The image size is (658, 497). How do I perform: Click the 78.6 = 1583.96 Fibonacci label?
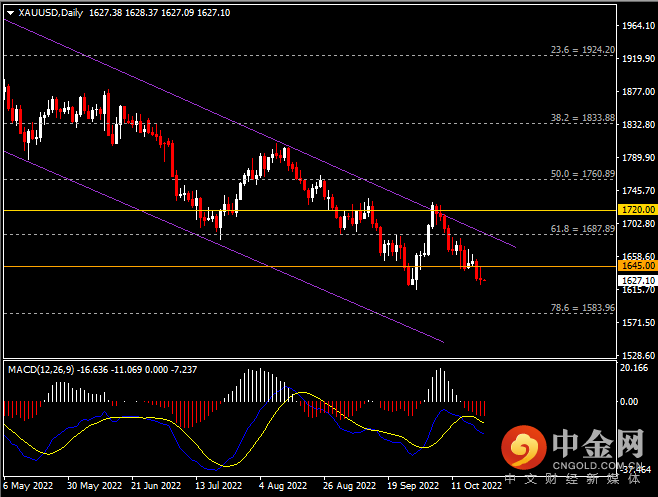[582, 307]
